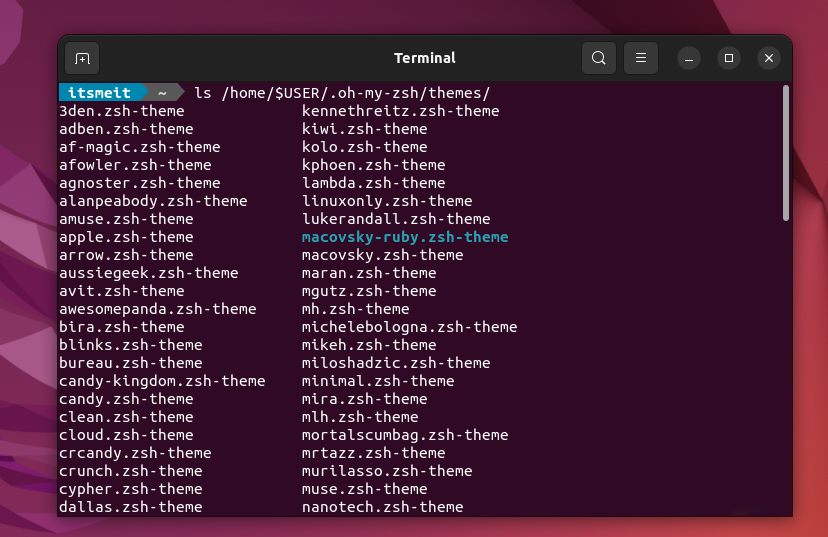Click the tilde directory prompt segment

coord(162,93)
